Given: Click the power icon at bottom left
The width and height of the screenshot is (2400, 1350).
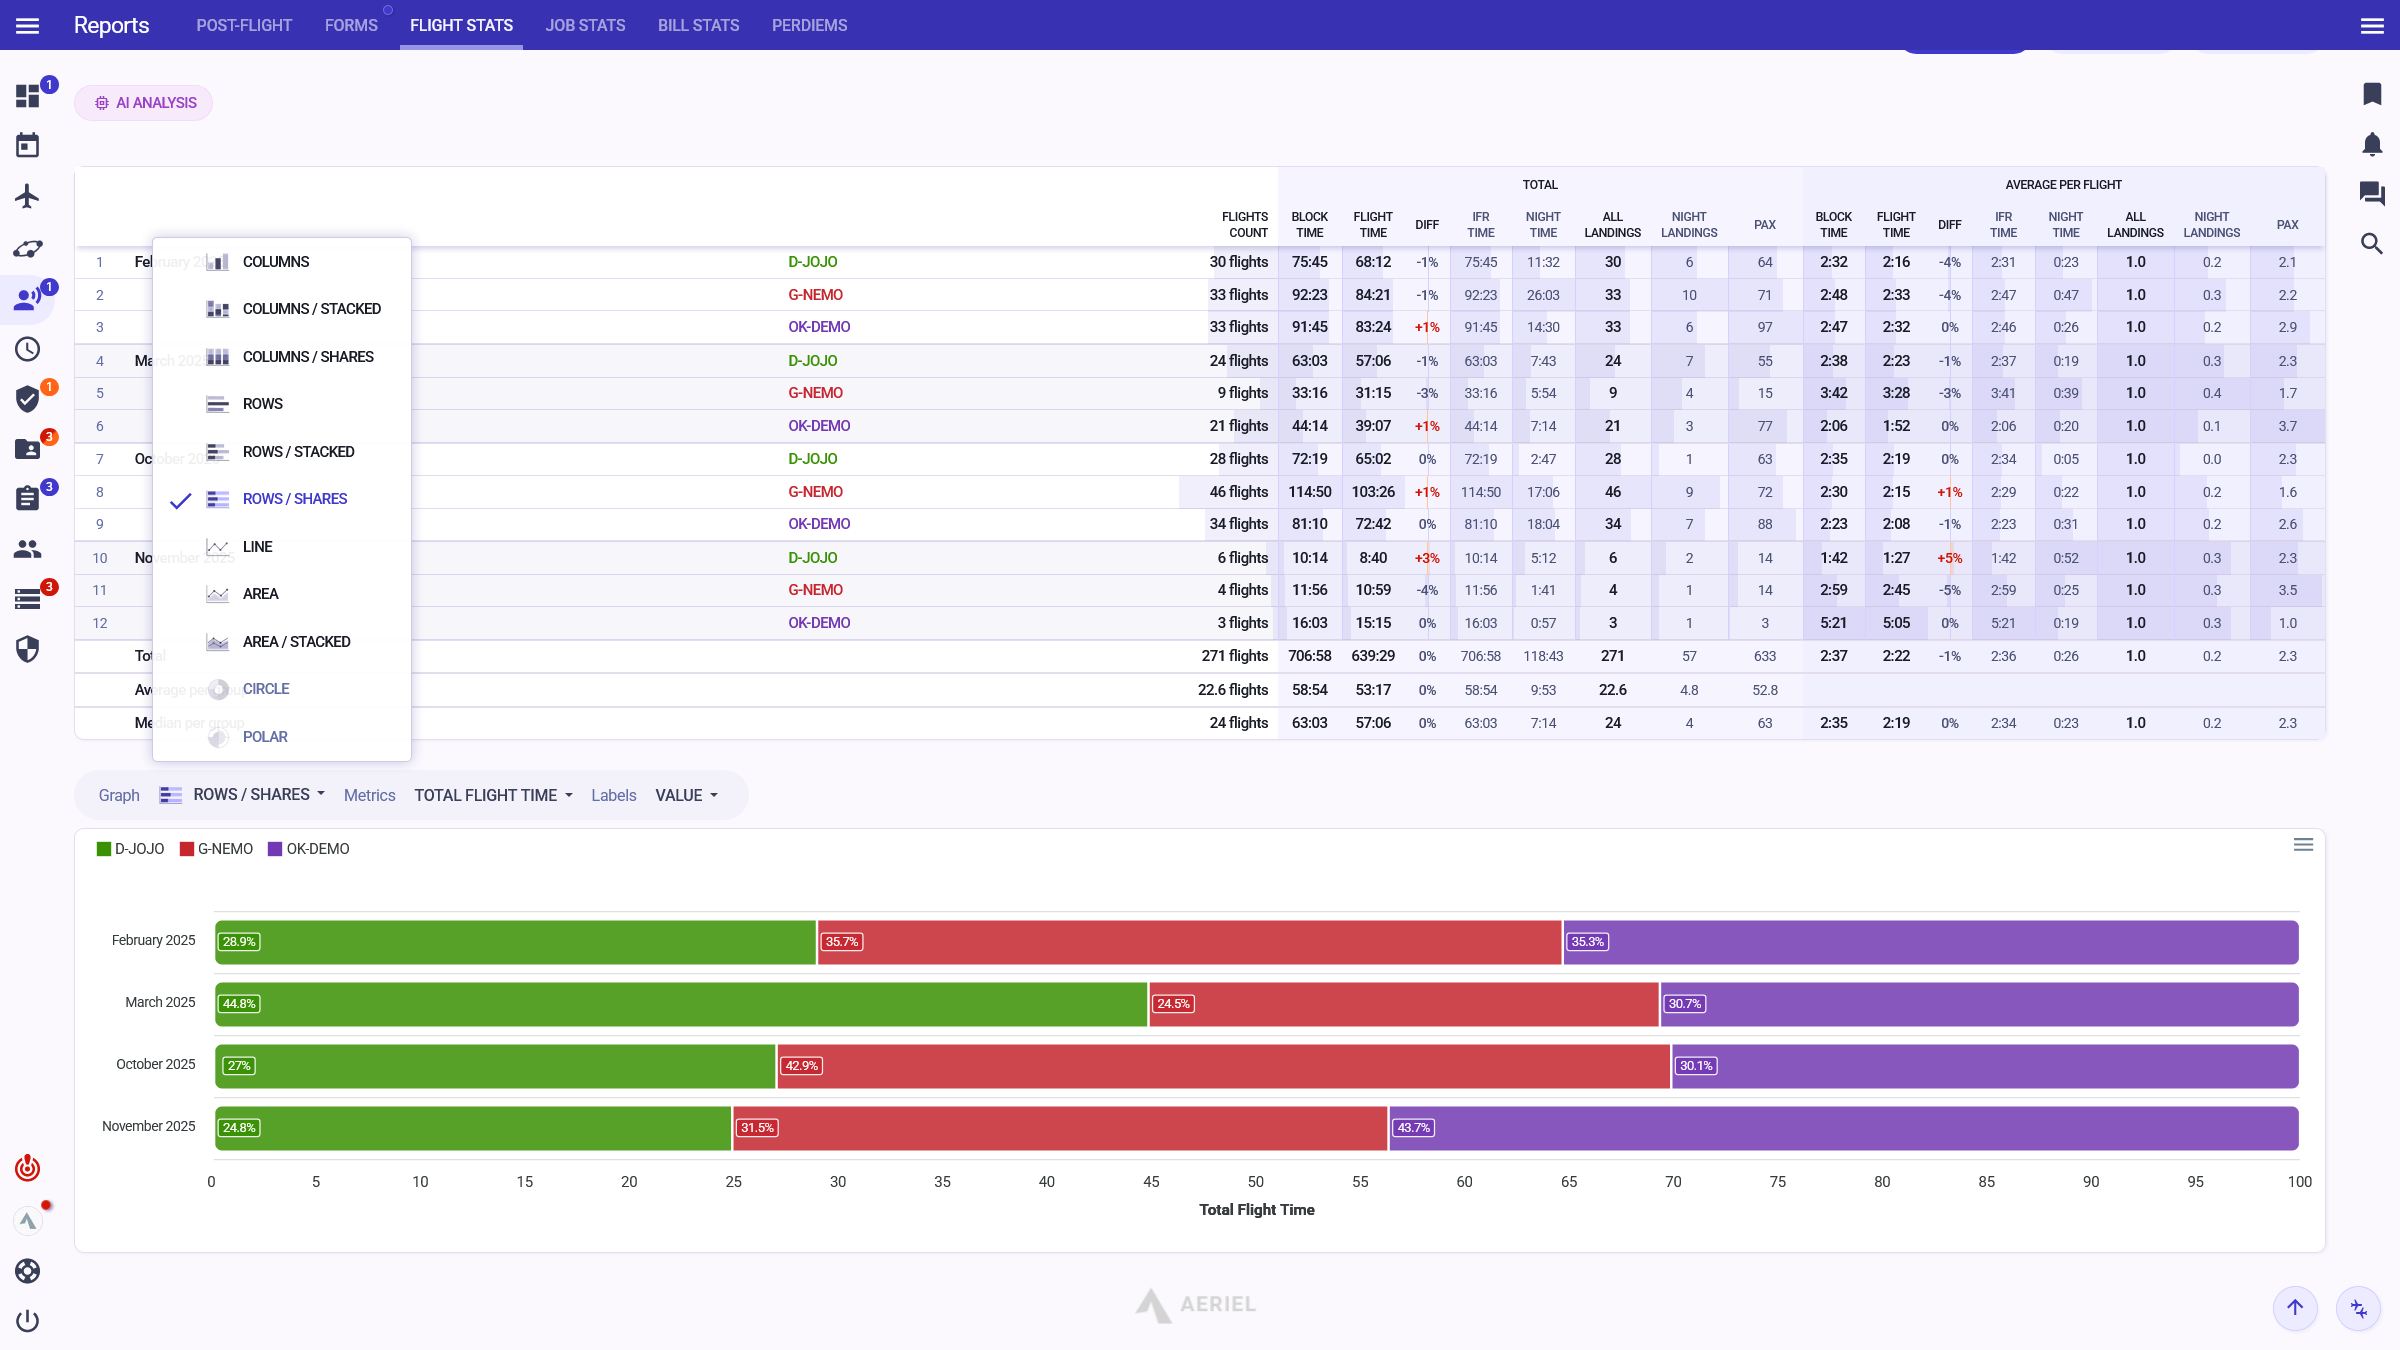Looking at the screenshot, I should click(27, 1321).
